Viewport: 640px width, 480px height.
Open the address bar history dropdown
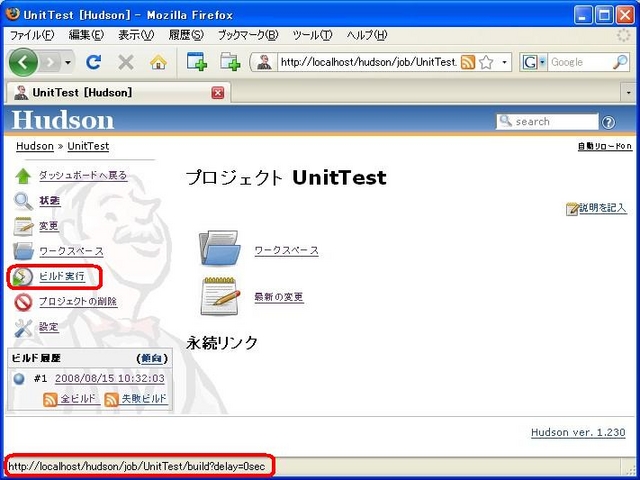point(504,62)
